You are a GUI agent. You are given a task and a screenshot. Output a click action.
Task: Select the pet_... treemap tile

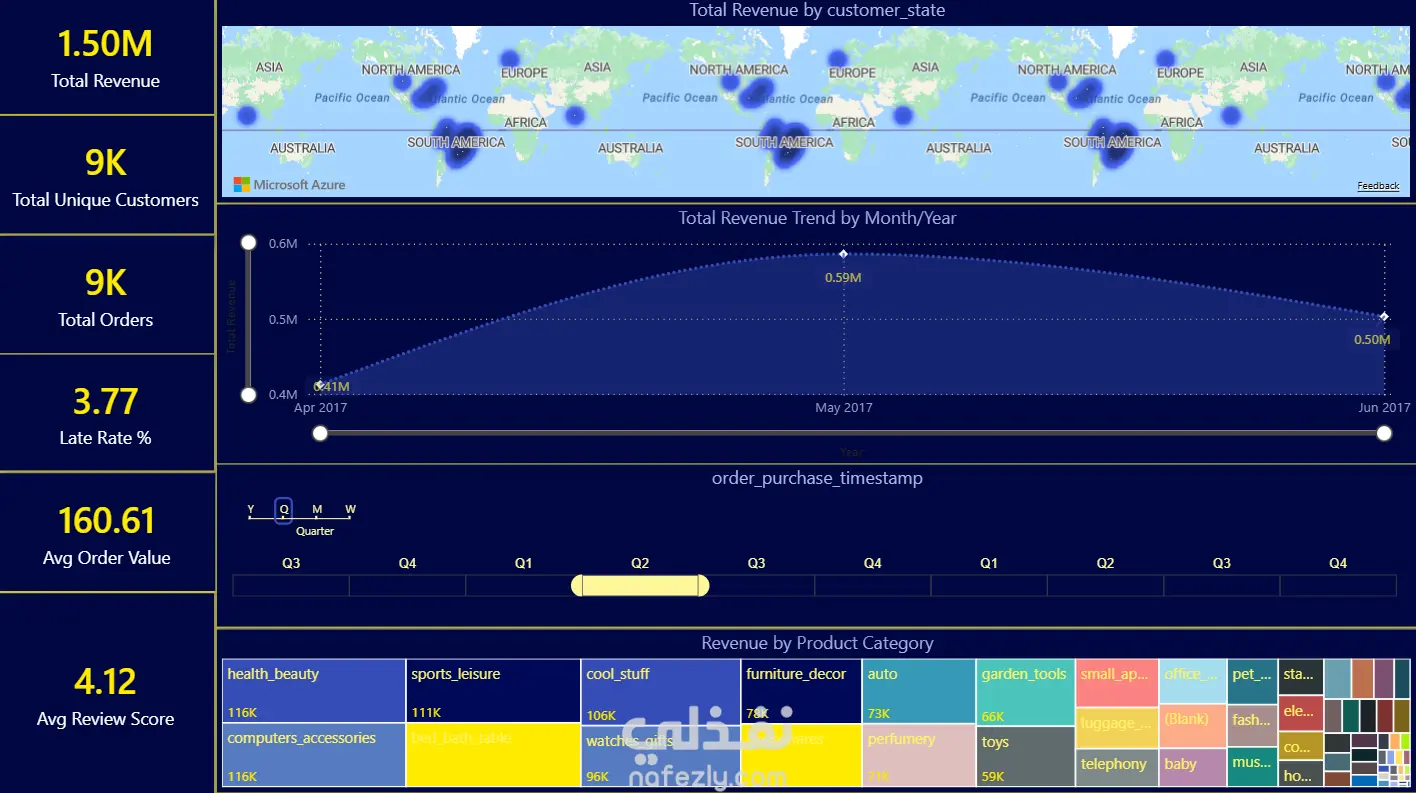click(x=1252, y=682)
